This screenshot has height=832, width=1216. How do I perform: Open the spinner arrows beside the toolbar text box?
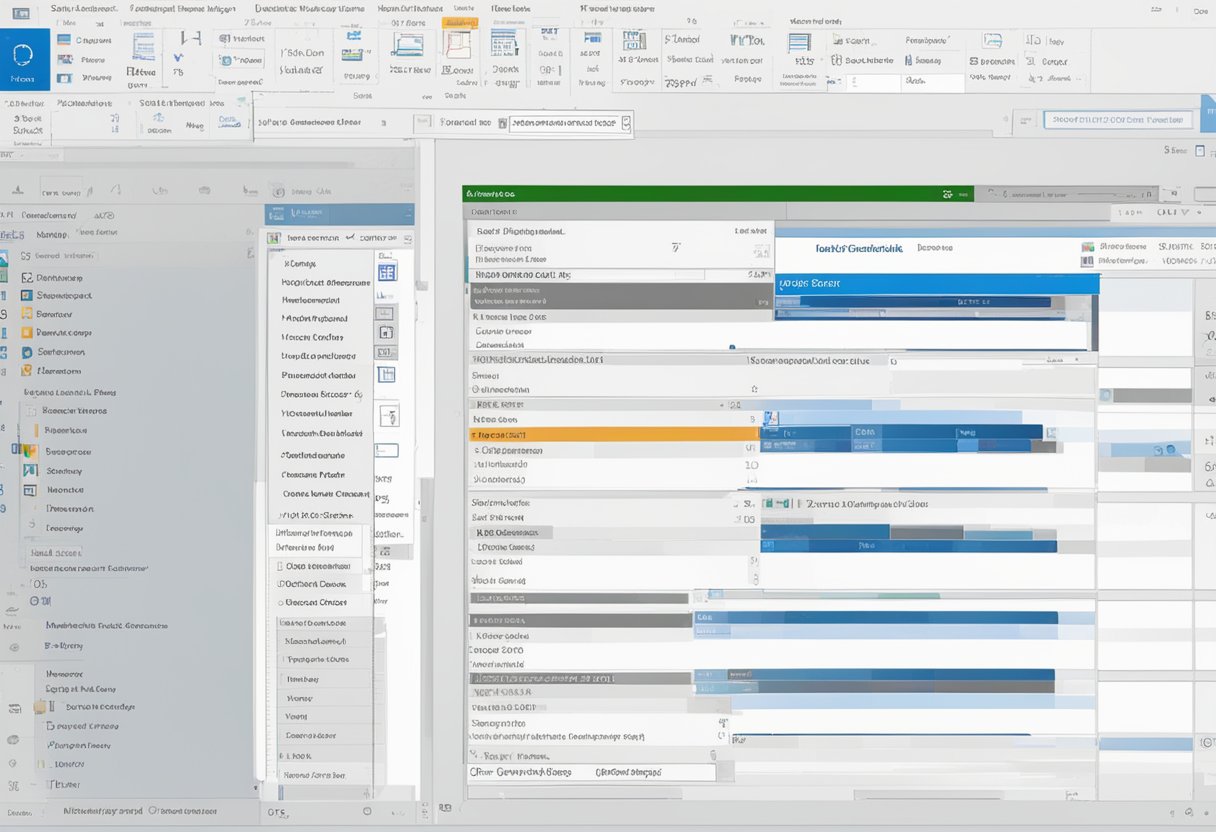(626, 123)
